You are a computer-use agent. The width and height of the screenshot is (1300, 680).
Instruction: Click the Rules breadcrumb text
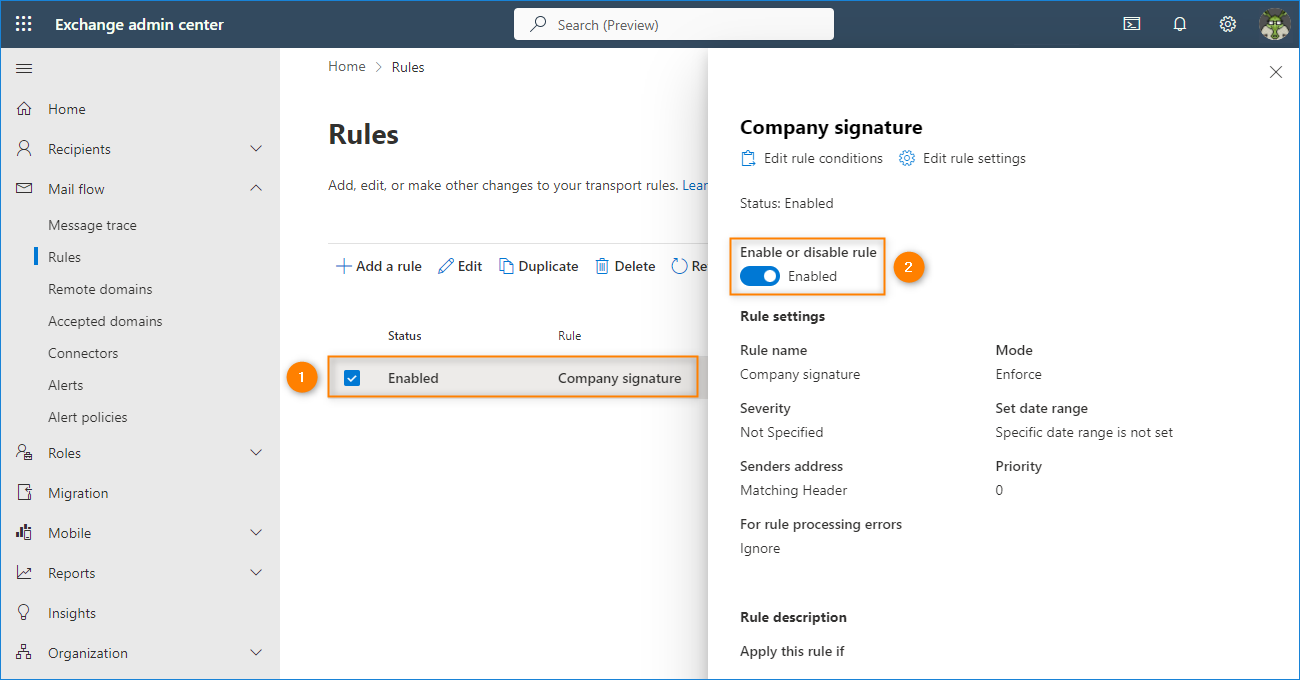point(408,67)
